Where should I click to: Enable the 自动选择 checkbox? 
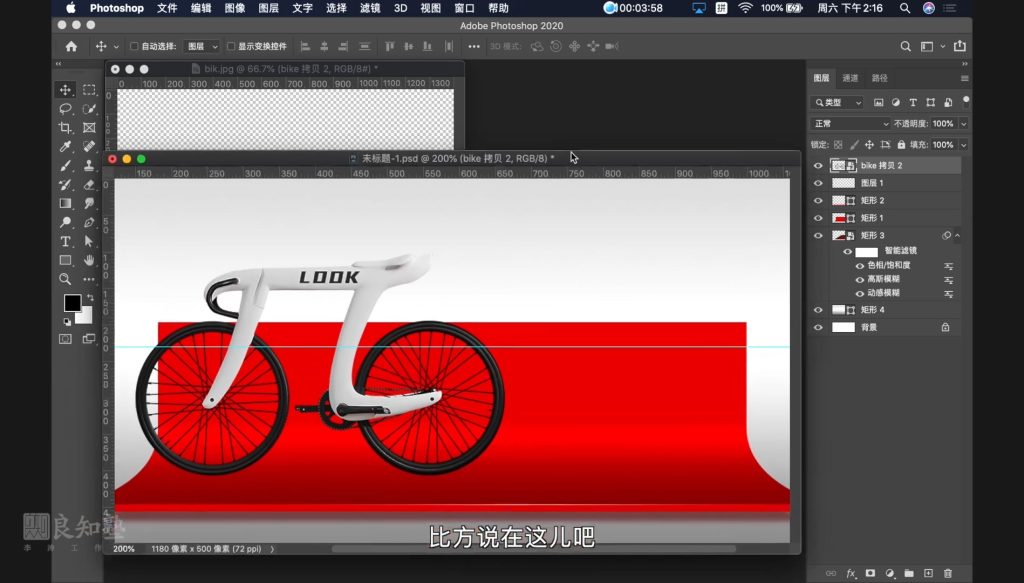[x=135, y=46]
